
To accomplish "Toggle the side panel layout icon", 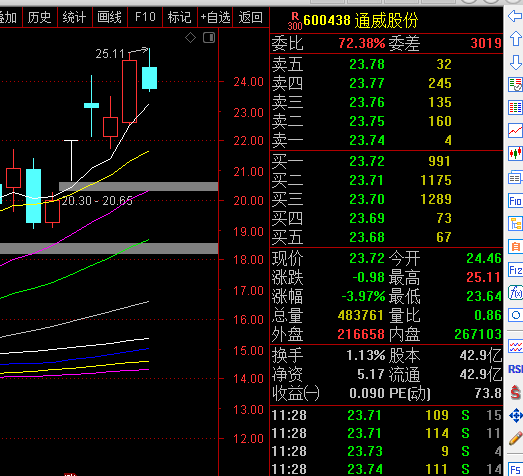I will pos(209,37).
